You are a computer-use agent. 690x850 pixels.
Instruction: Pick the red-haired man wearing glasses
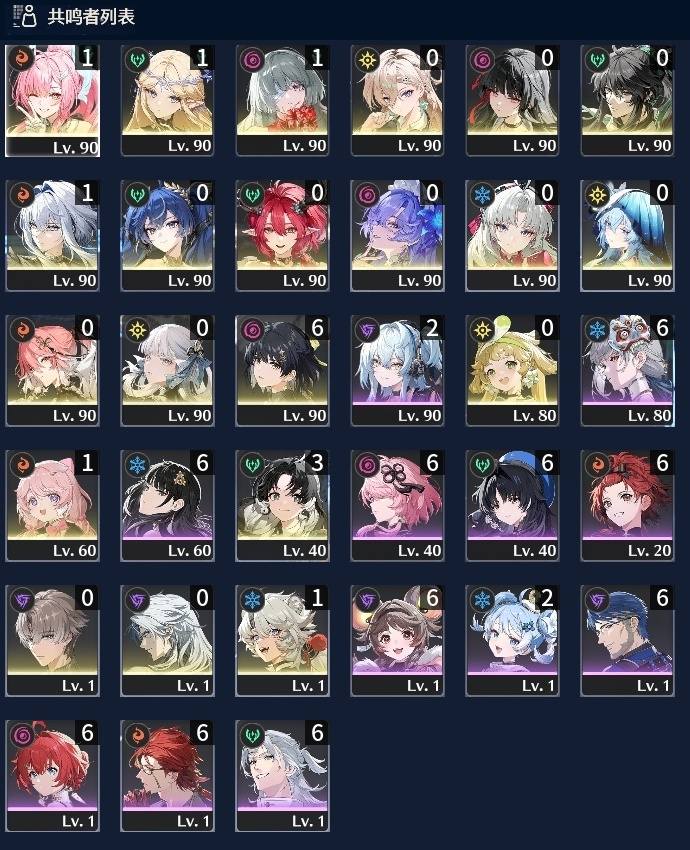pyautogui.click(x=167, y=776)
